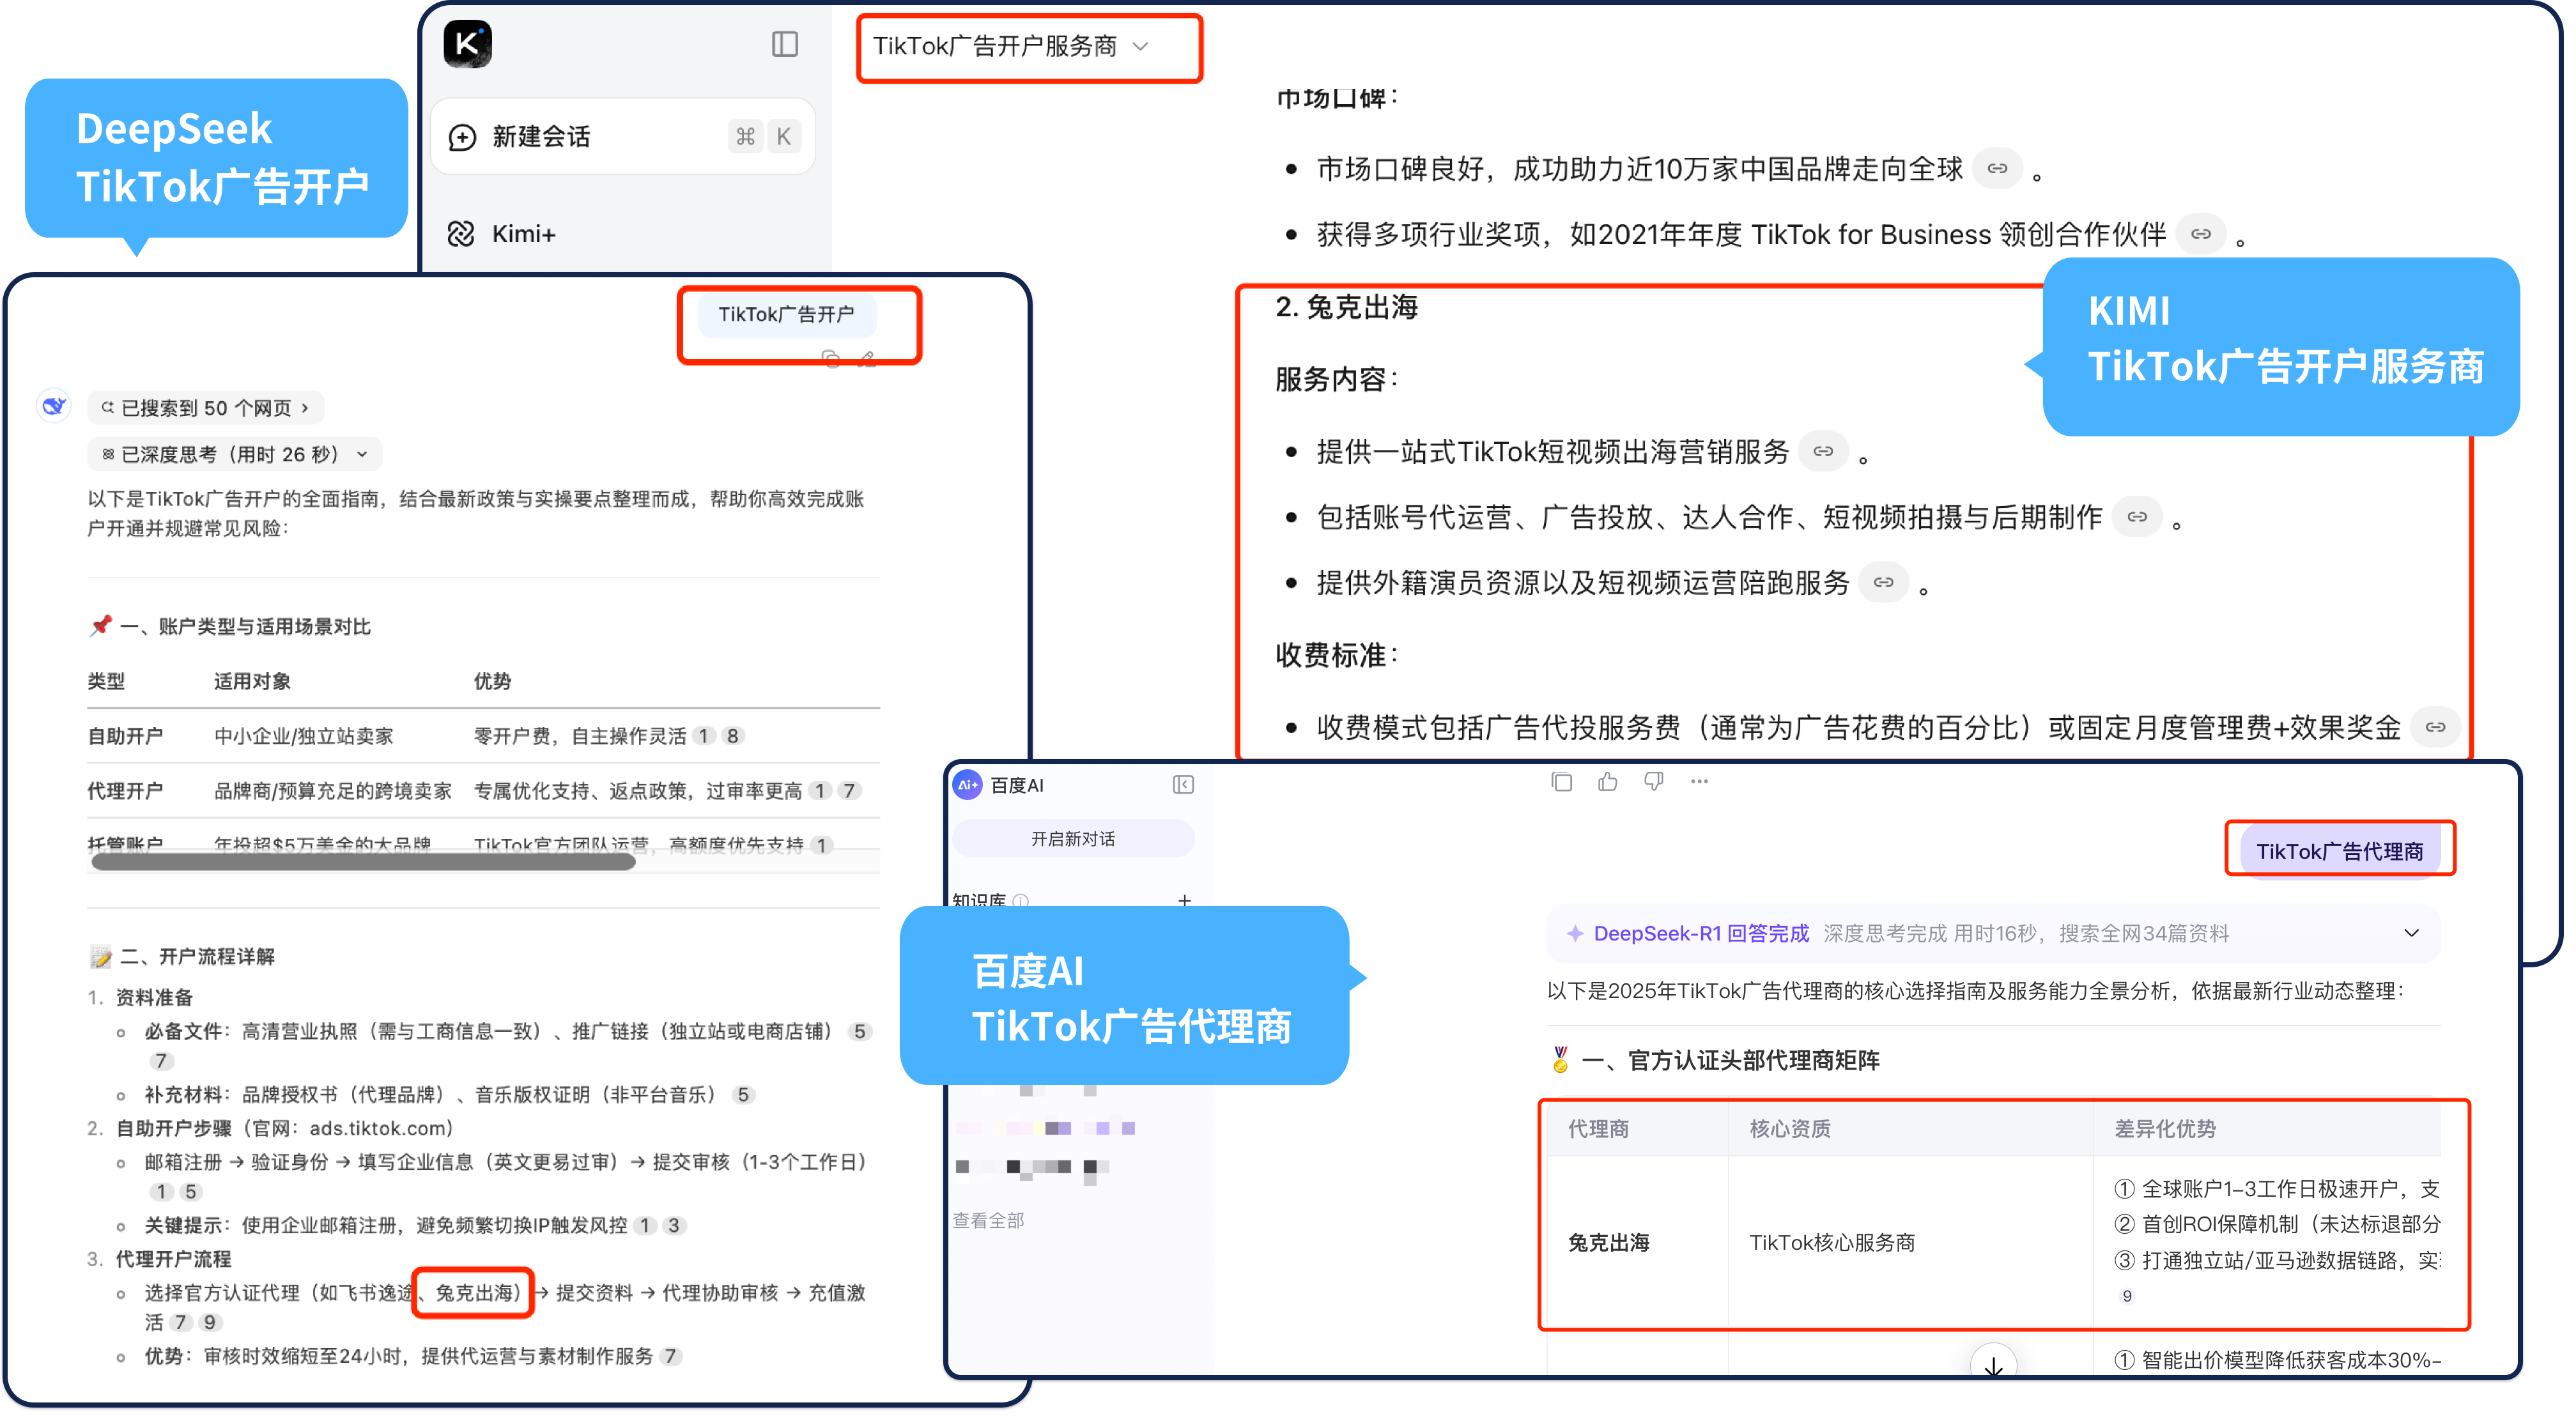Expand the DeepSeek-R1 回答完成 thinking panel
Screen dimensions: 2576x1421
(x=2411, y=933)
